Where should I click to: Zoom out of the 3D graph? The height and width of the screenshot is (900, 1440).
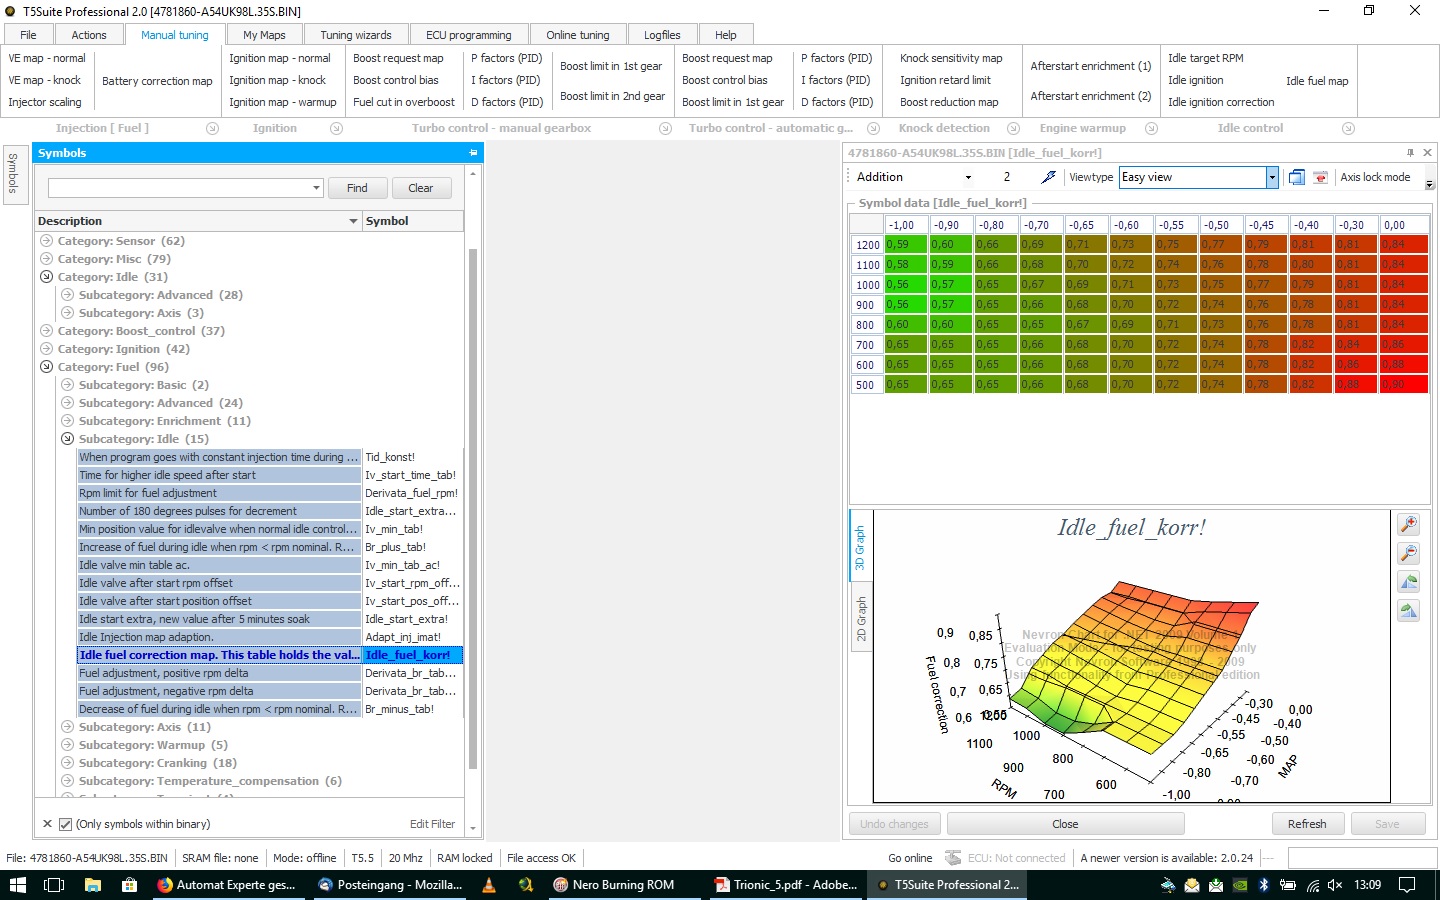tap(1408, 553)
